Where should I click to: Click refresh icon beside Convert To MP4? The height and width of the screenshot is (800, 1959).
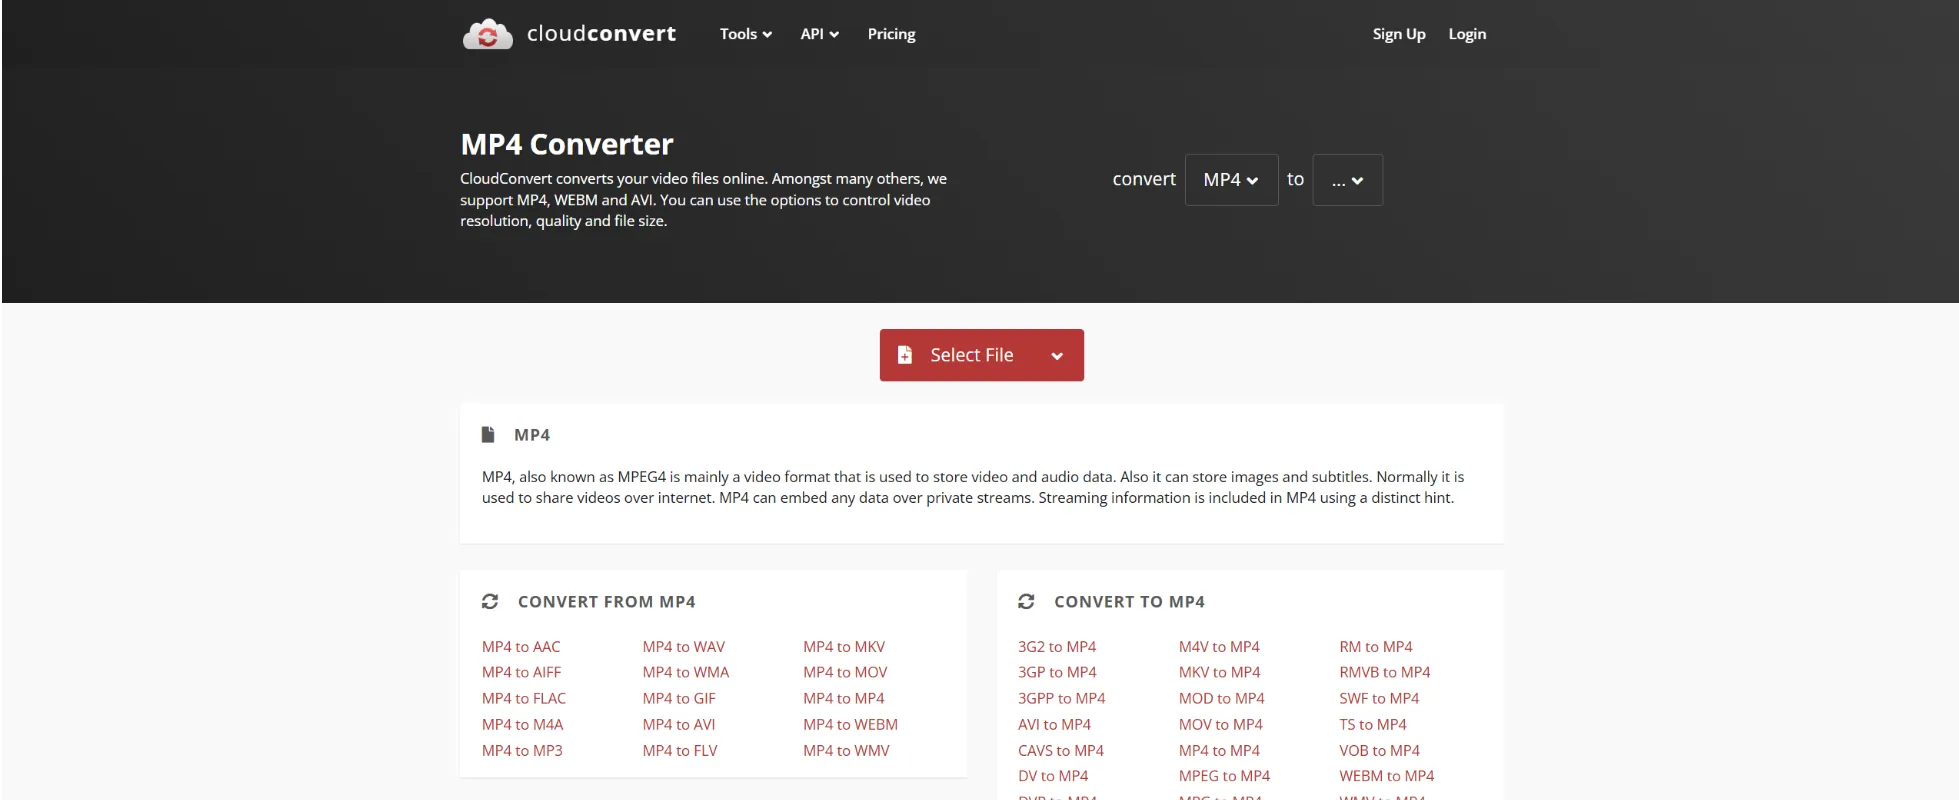1026,602
